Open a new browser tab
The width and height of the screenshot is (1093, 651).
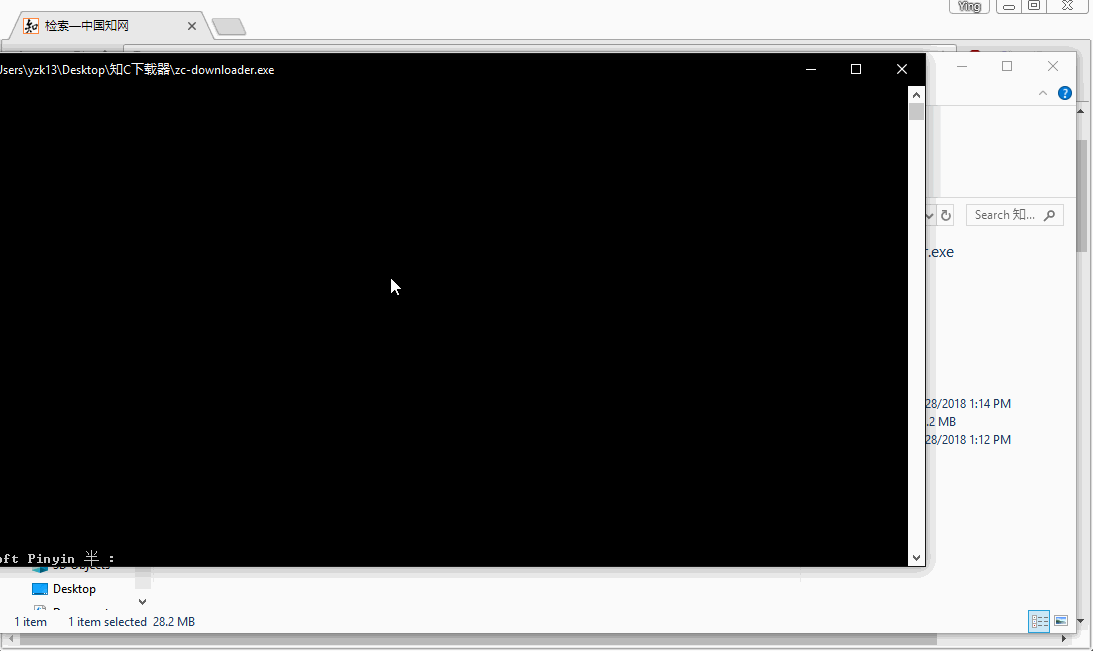(229, 27)
